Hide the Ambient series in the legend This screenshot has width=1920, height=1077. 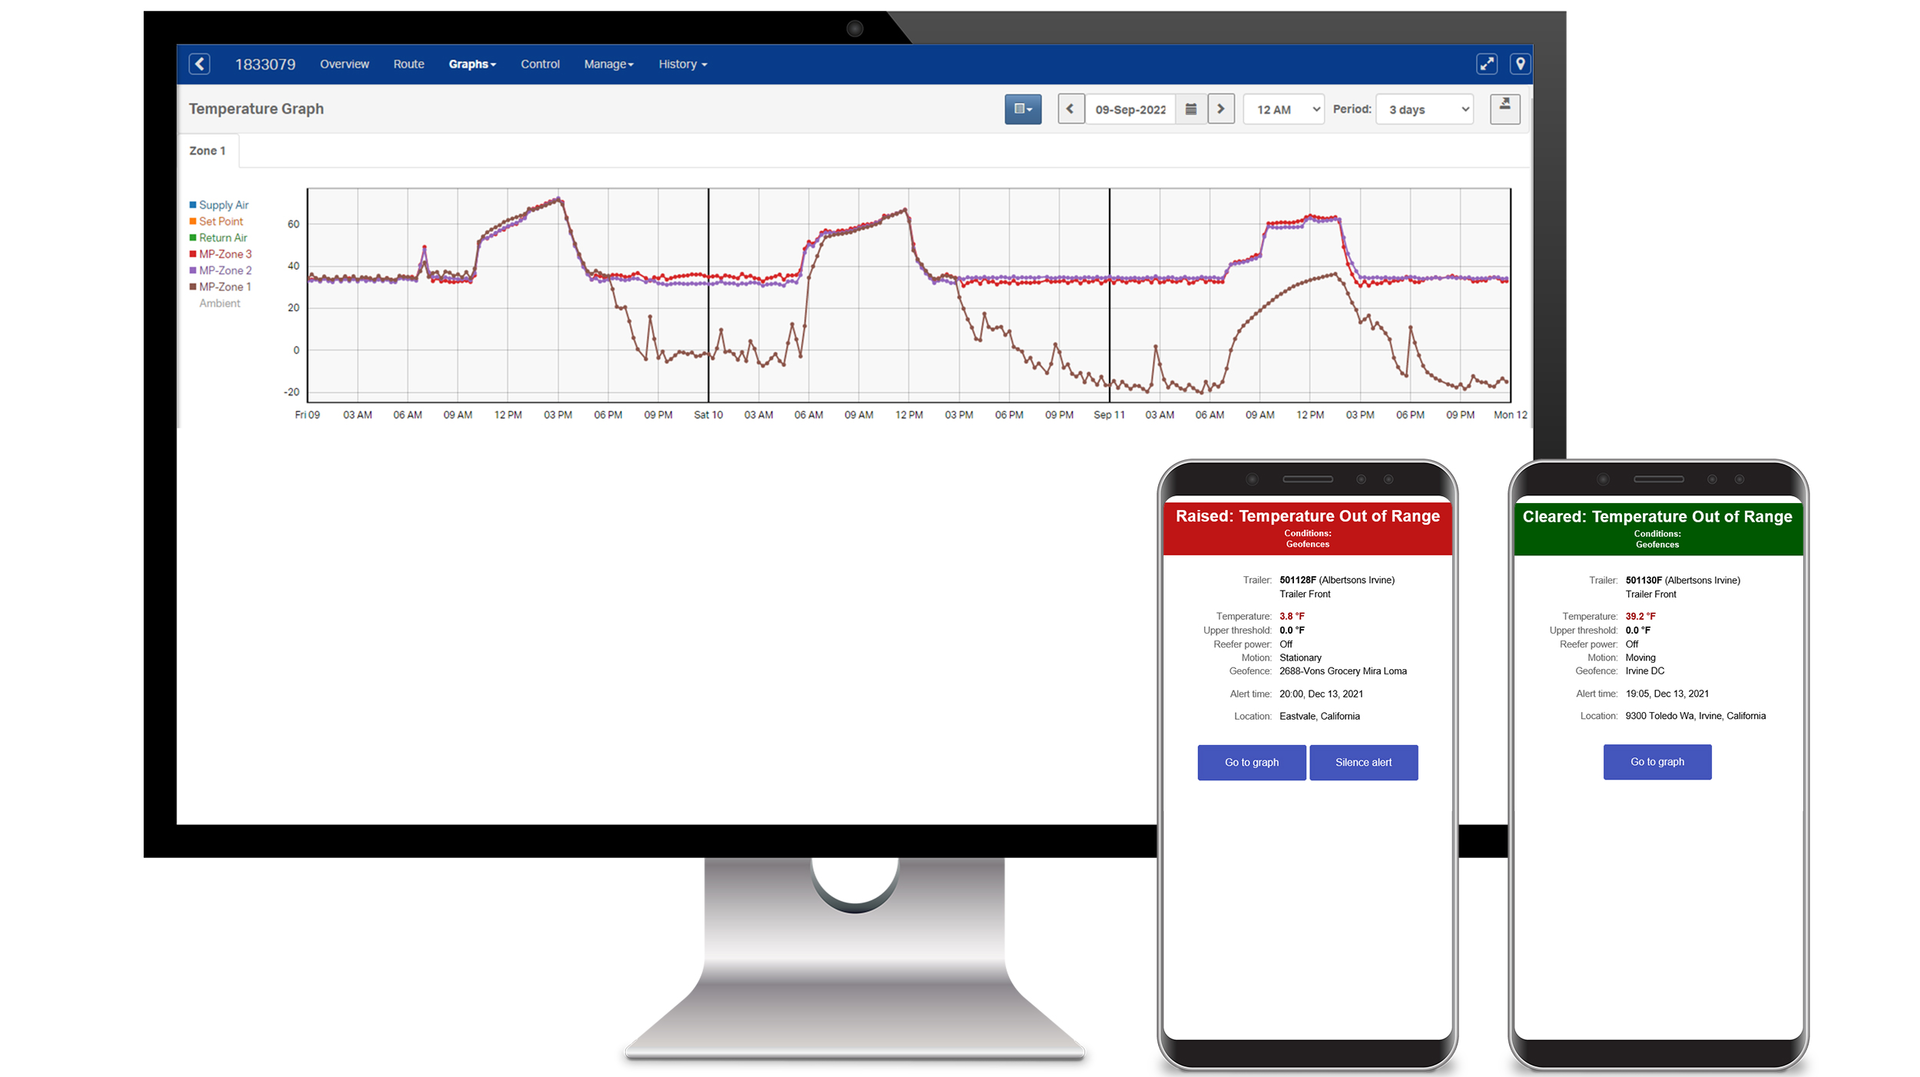coord(219,303)
